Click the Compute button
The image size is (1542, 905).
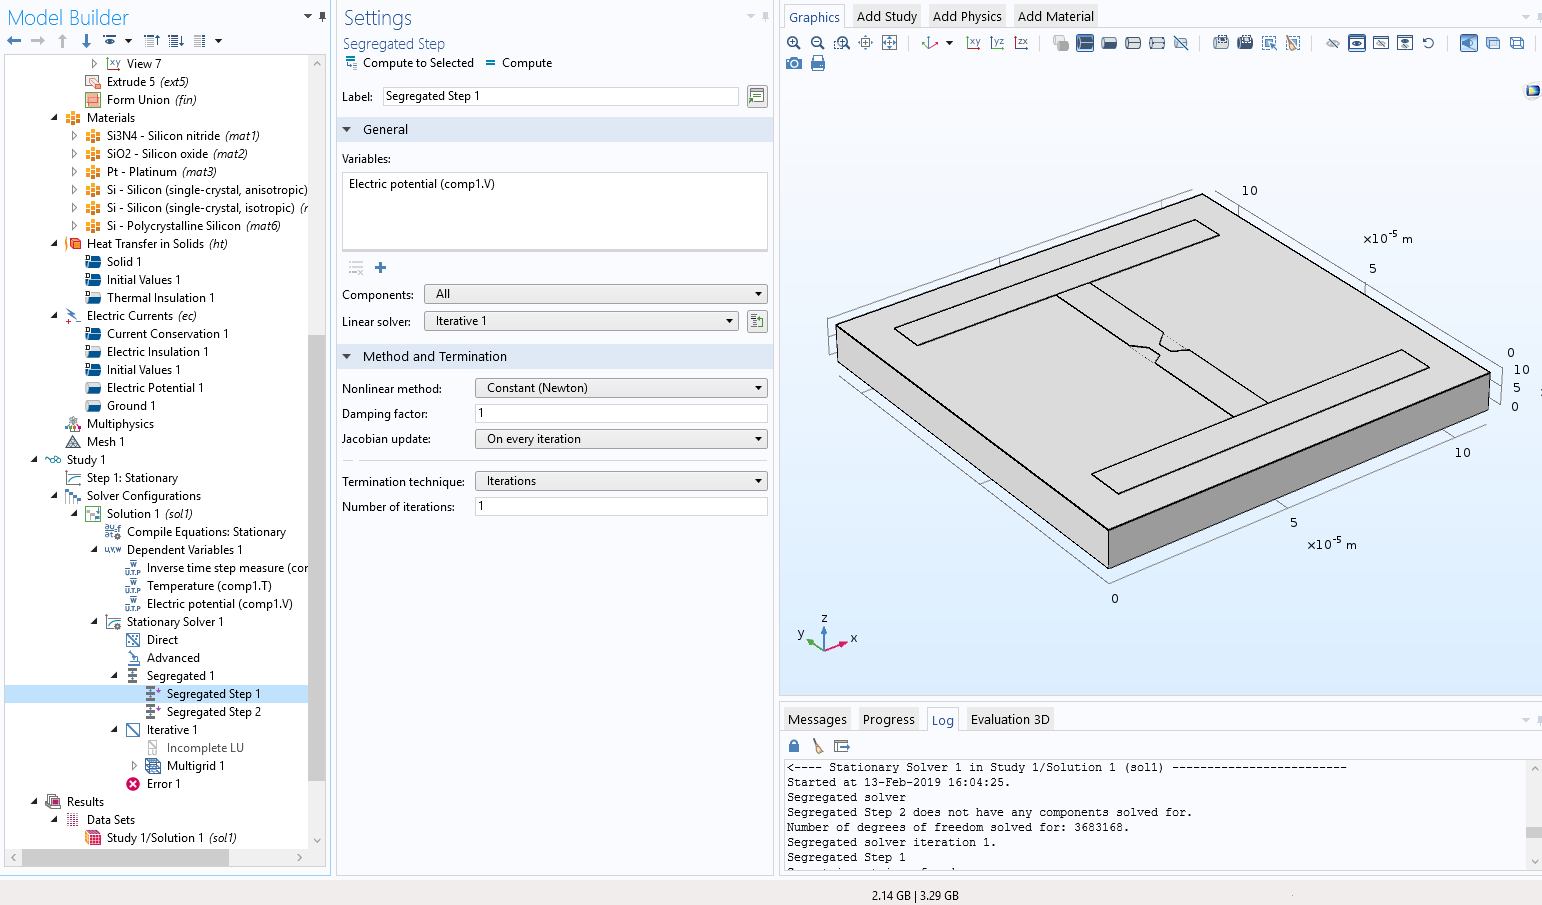[x=518, y=63]
